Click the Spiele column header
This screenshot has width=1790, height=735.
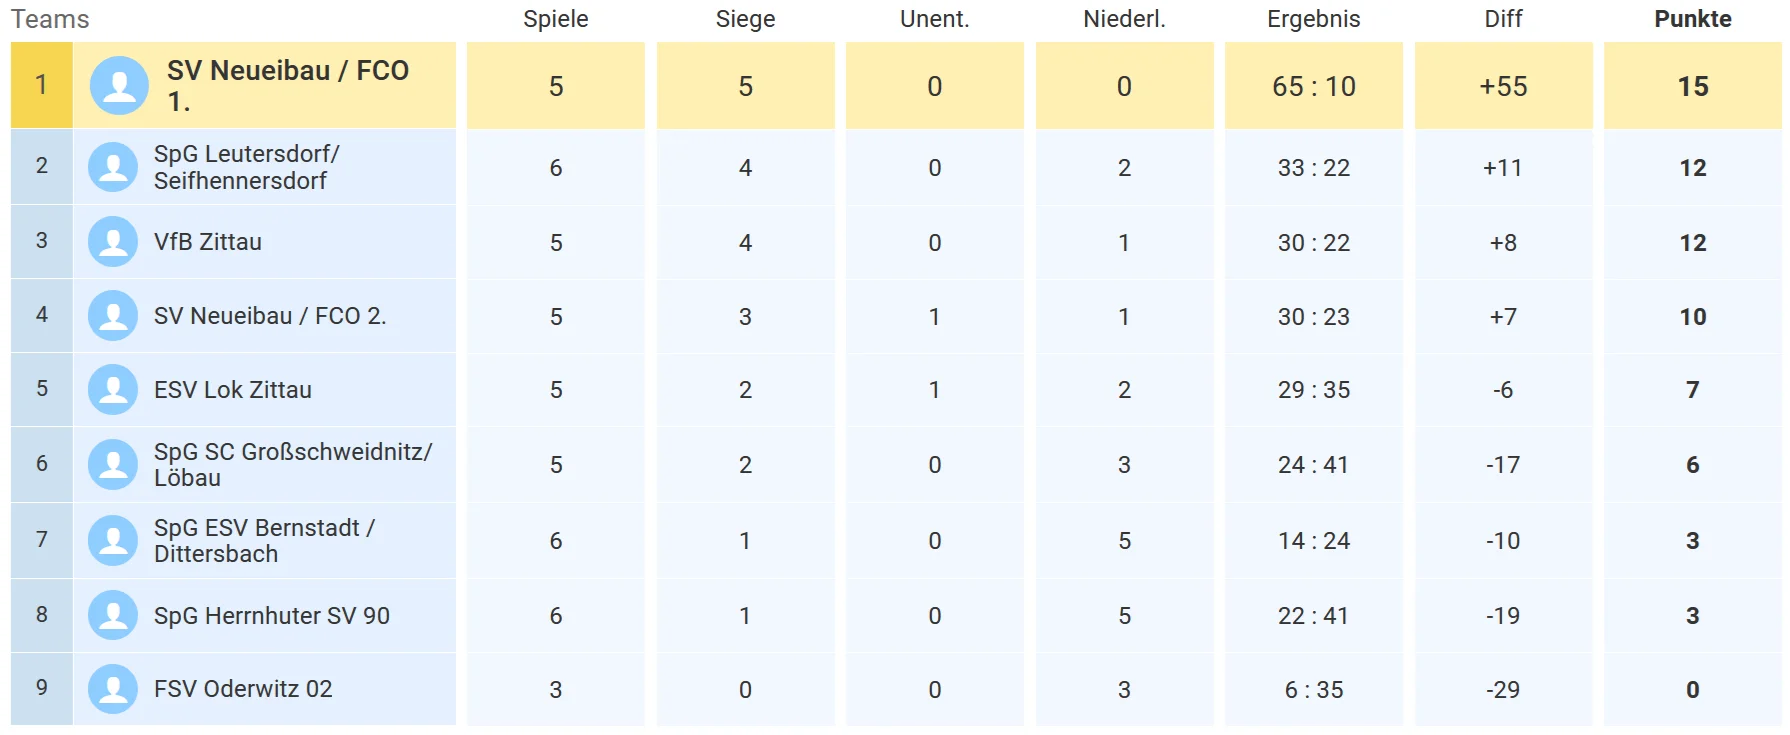click(x=555, y=19)
